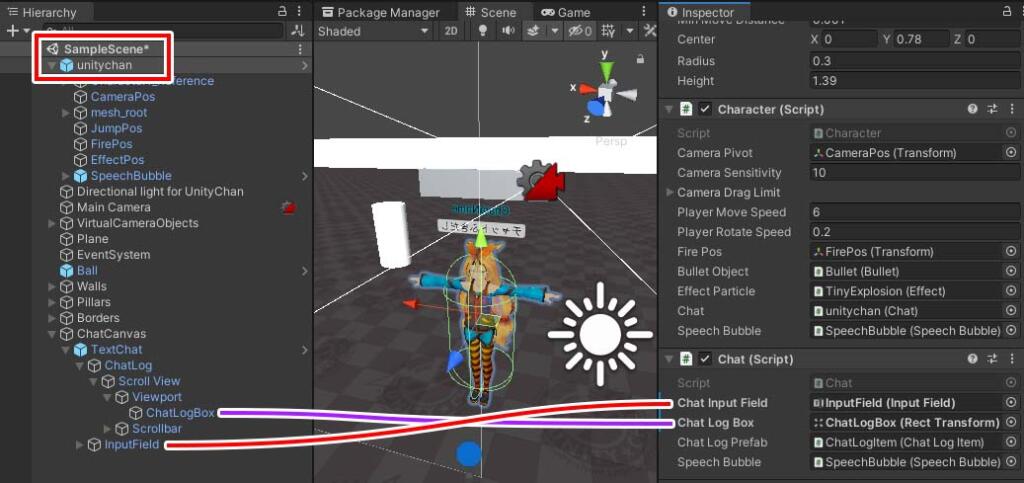The width and height of the screenshot is (1024, 483).
Task: Open help for Chat script component
Action: [973, 360]
